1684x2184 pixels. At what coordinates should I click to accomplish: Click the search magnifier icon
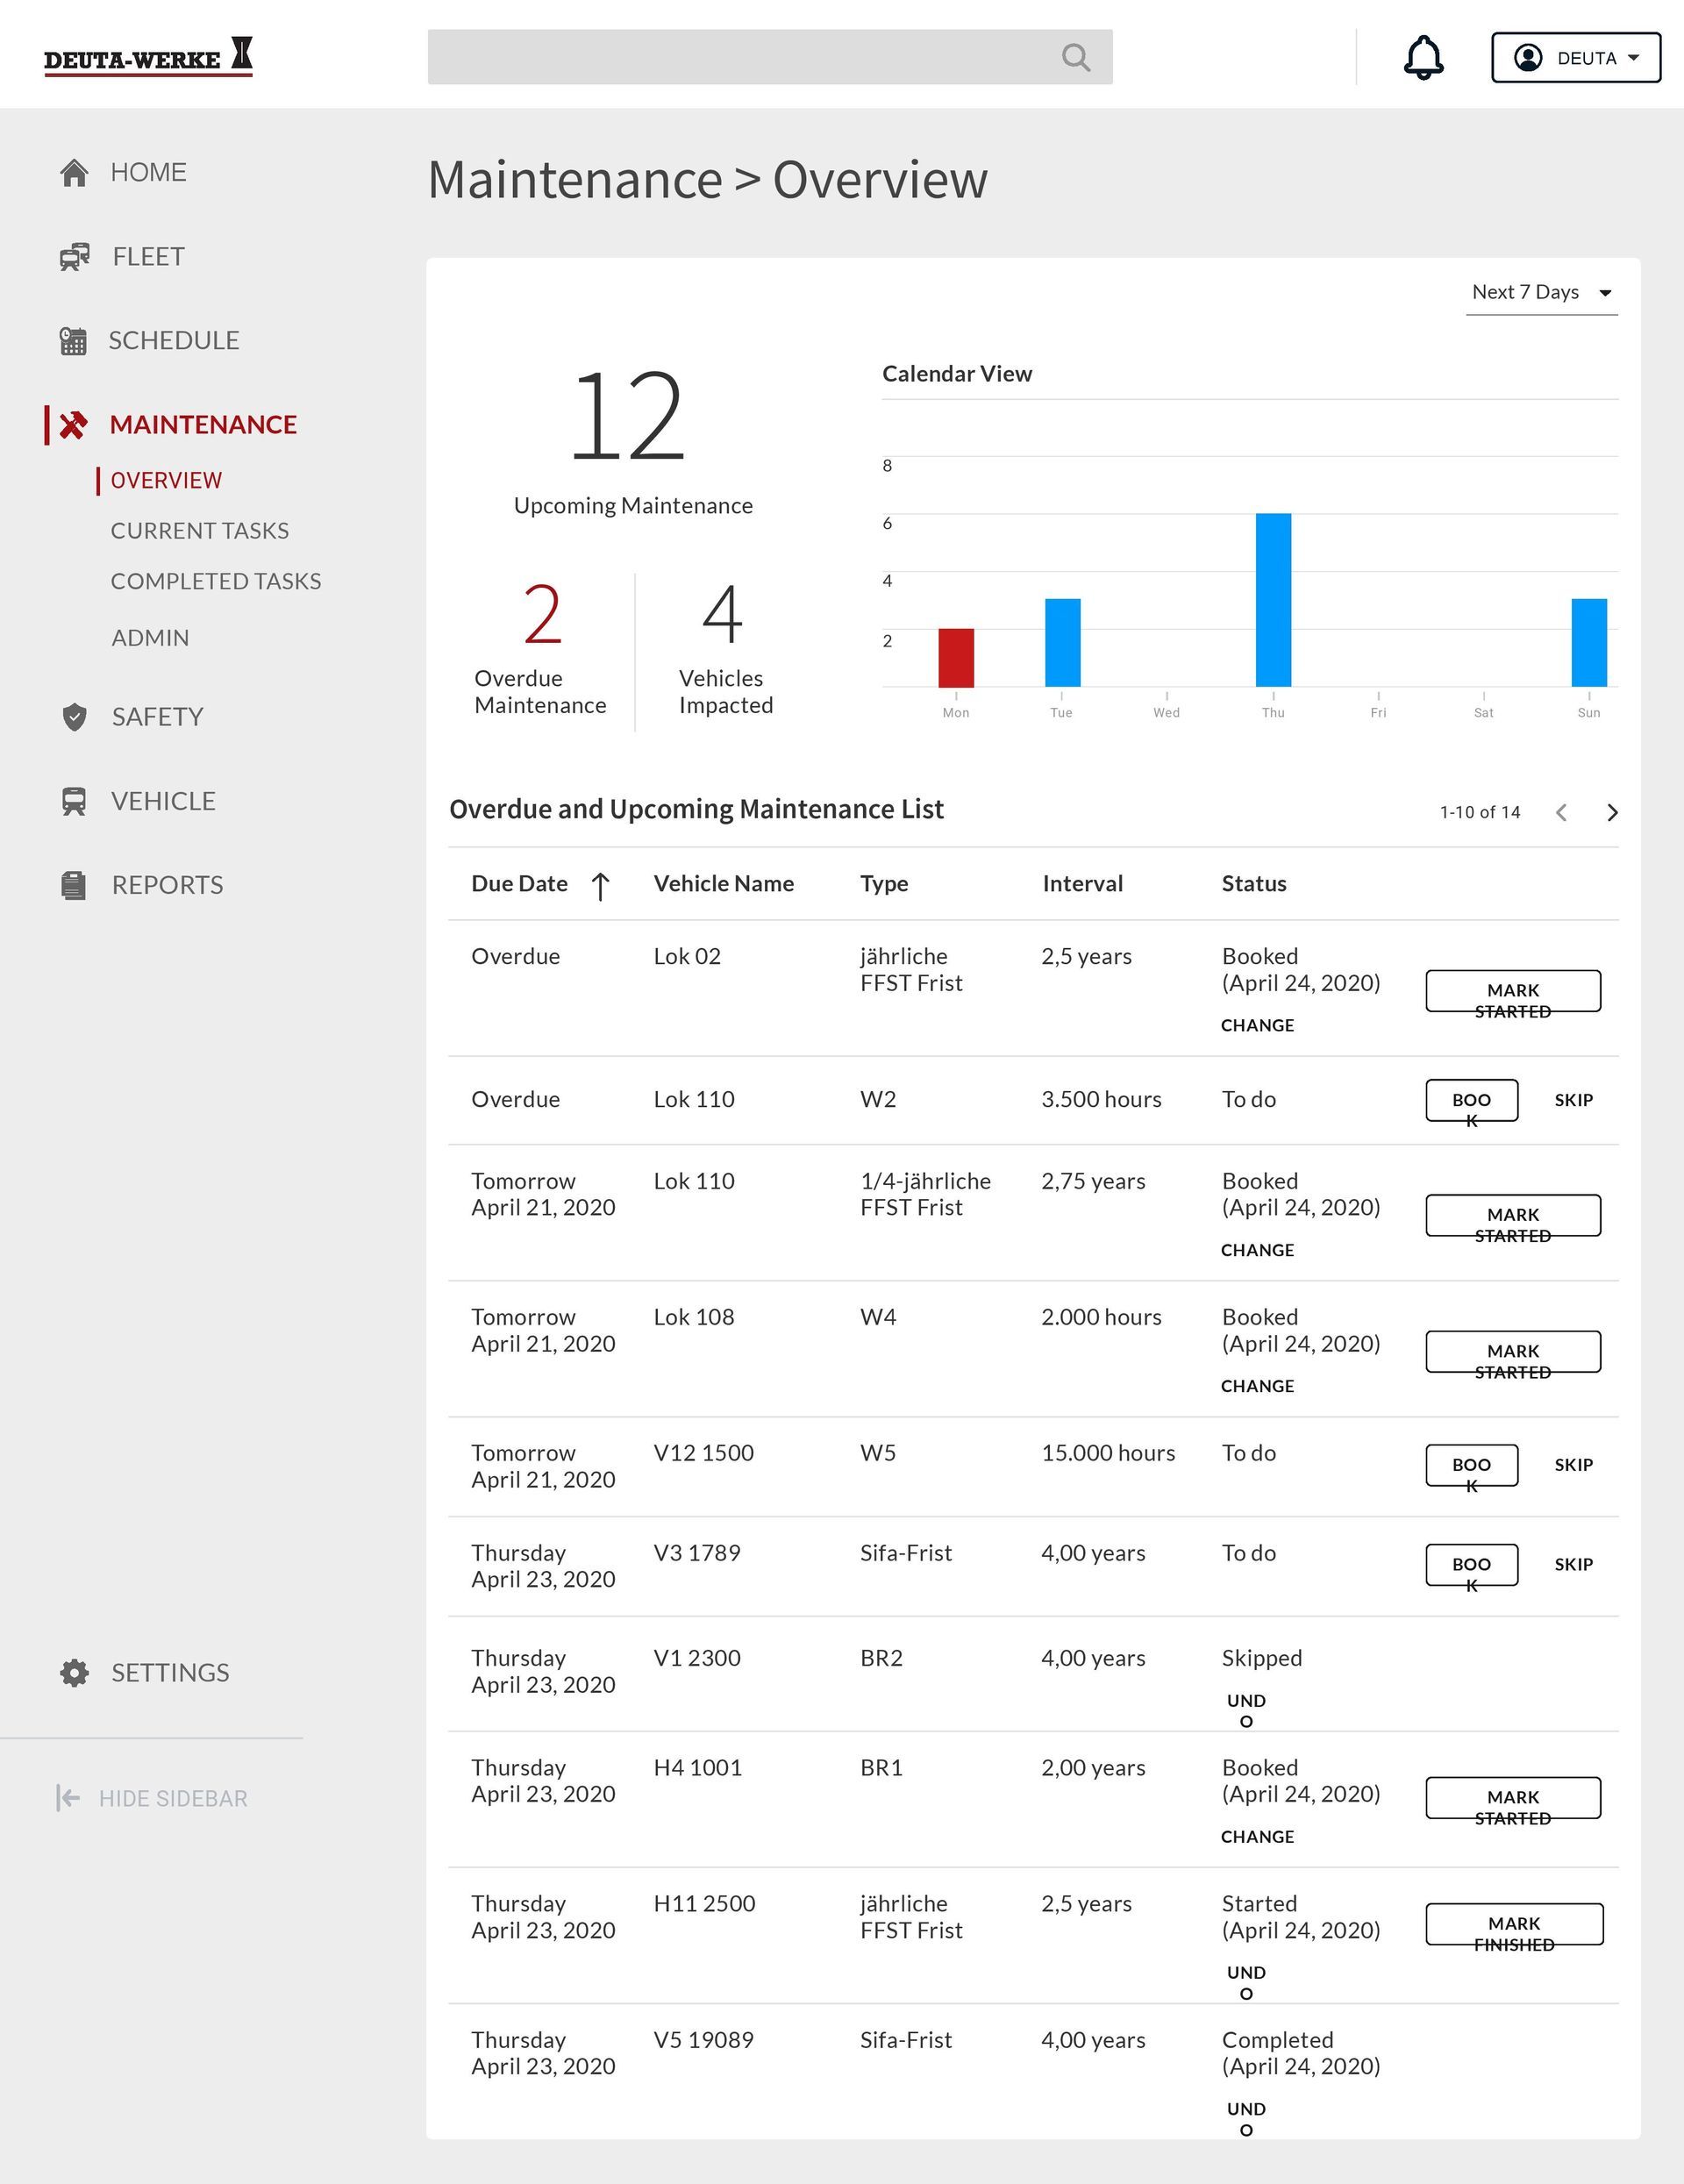(x=1075, y=57)
